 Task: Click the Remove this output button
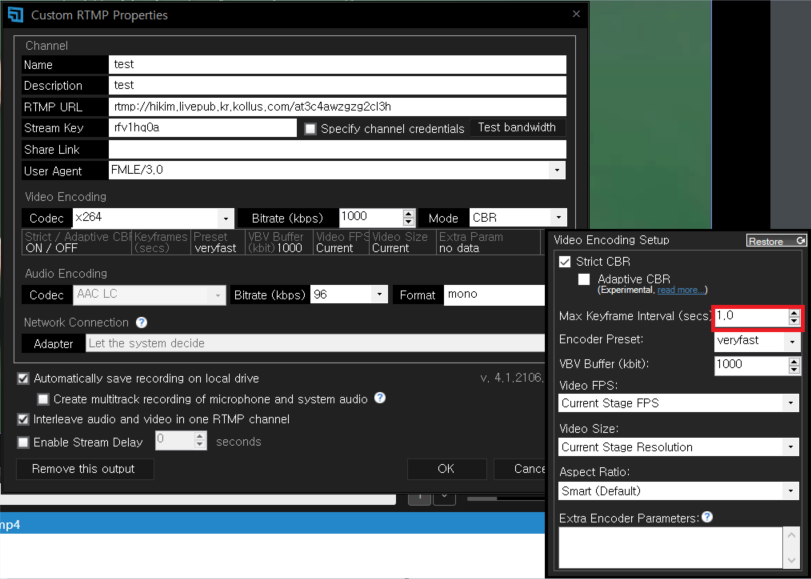pyautogui.click(x=84, y=468)
